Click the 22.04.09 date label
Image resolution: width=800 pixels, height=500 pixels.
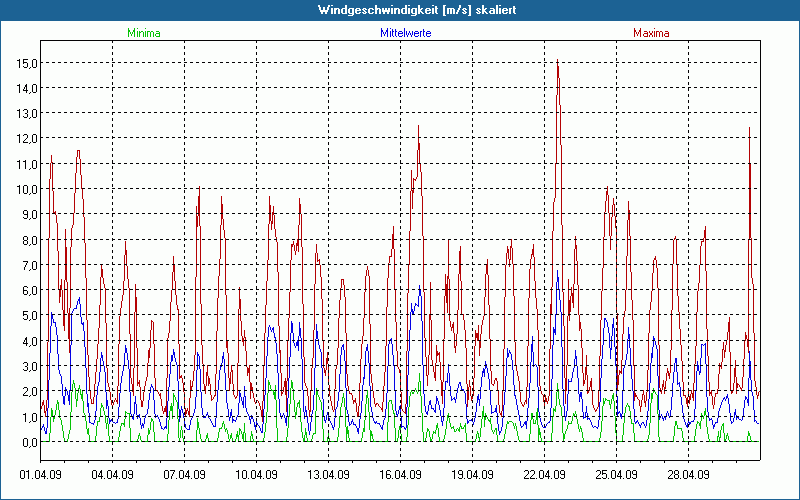pos(544,475)
